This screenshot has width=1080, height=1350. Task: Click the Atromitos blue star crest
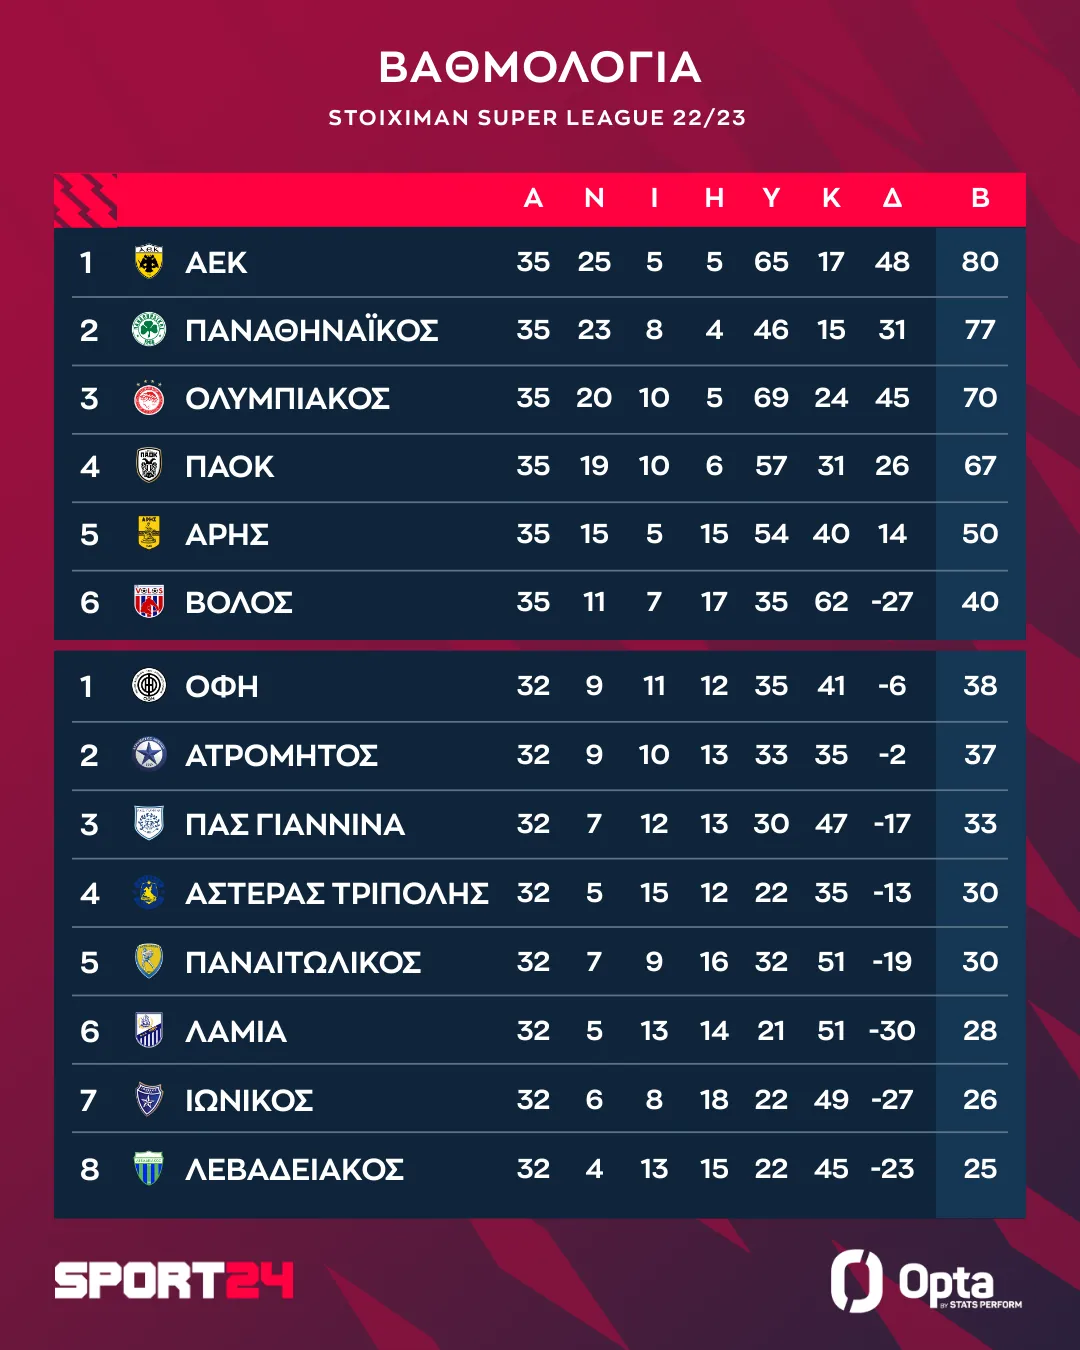[x=149, y=754]
